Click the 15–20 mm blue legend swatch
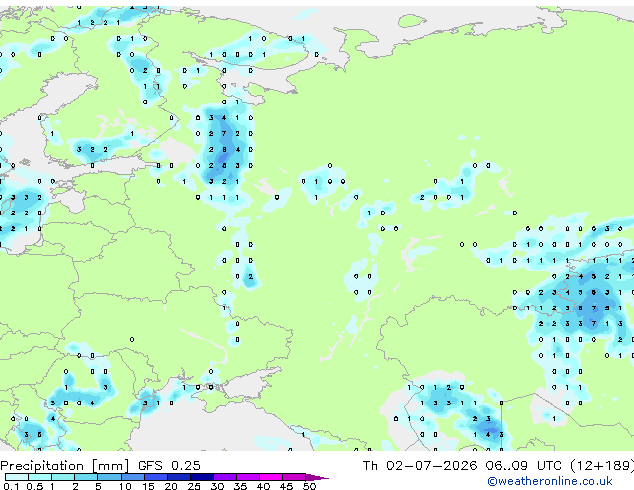This screenshot has height=490, width=634. coord(155,477)
